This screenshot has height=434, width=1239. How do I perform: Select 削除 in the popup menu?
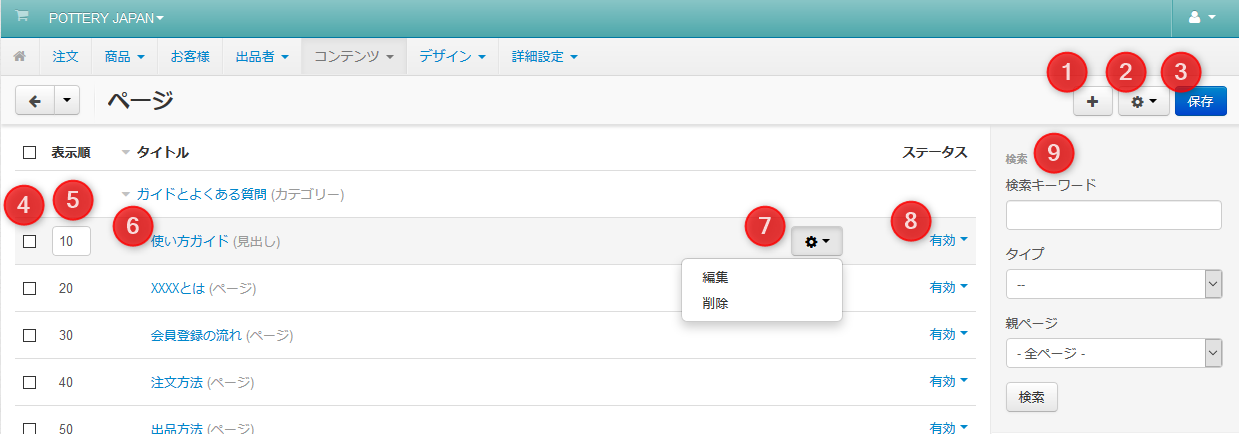pyautogui.click(x=715, y=303)
